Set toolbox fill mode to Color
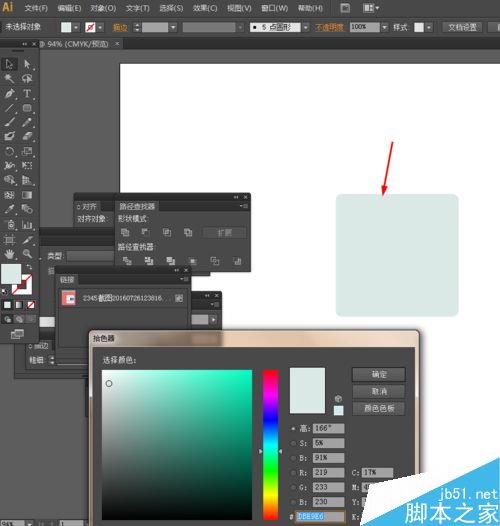 click(x=7, y=305)
